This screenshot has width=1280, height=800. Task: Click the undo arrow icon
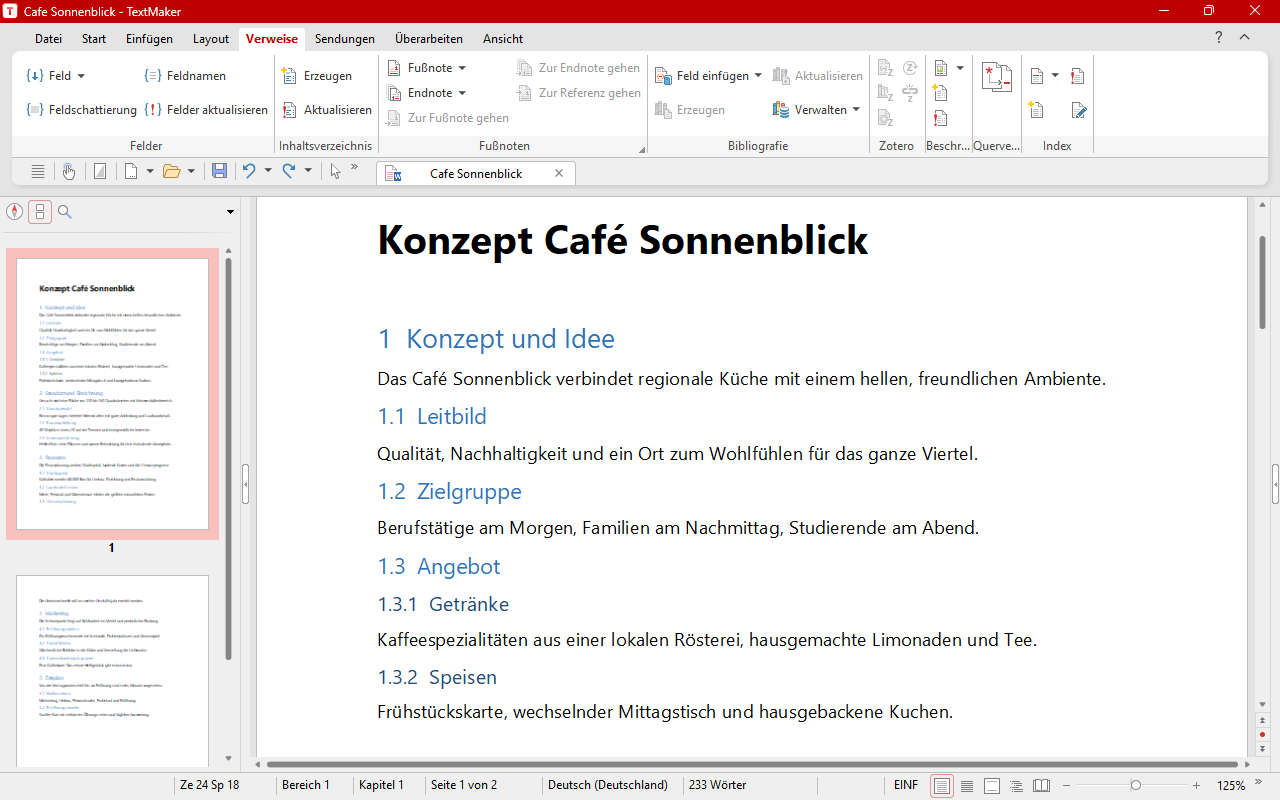(249, 171)
